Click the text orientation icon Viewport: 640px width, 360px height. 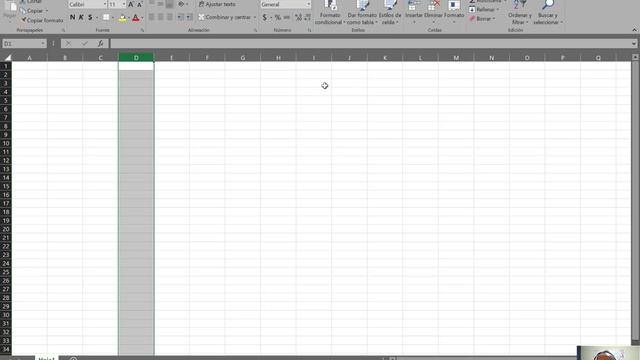[x=181, y=4]
